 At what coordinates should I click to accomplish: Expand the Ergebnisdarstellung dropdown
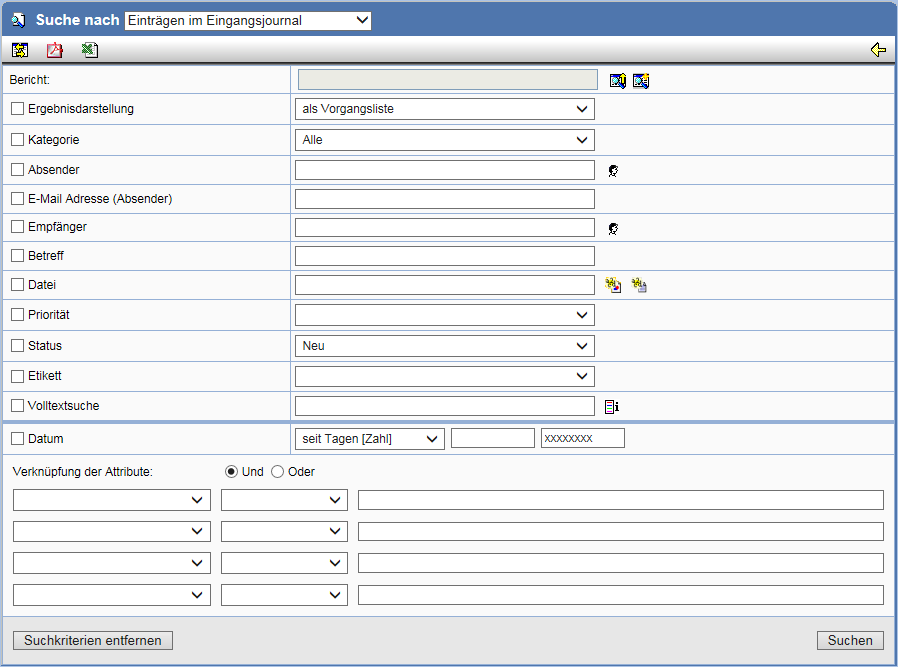444,109
